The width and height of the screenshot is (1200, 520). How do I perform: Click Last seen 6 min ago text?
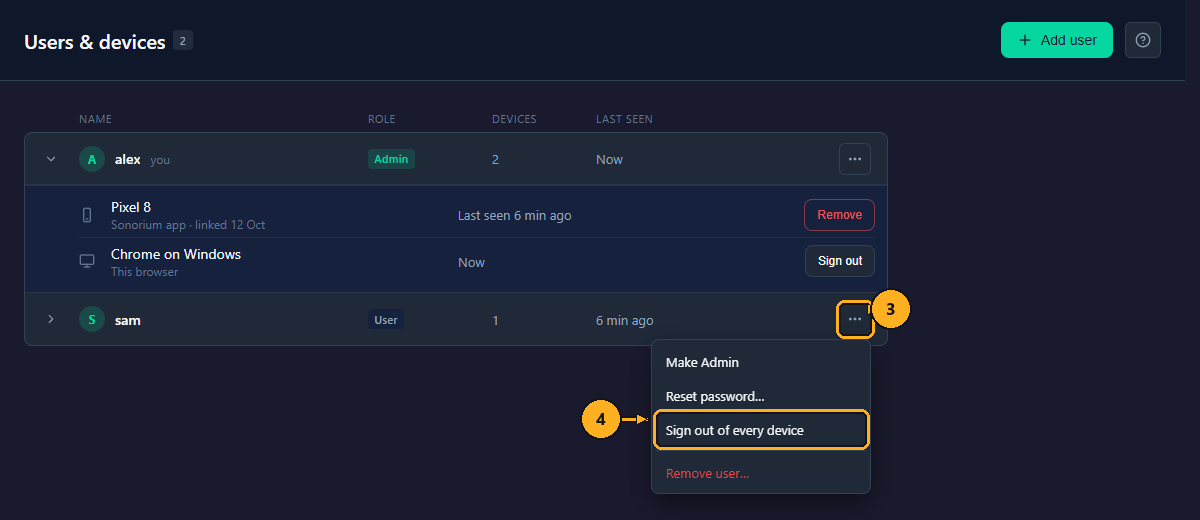[515, 215]
